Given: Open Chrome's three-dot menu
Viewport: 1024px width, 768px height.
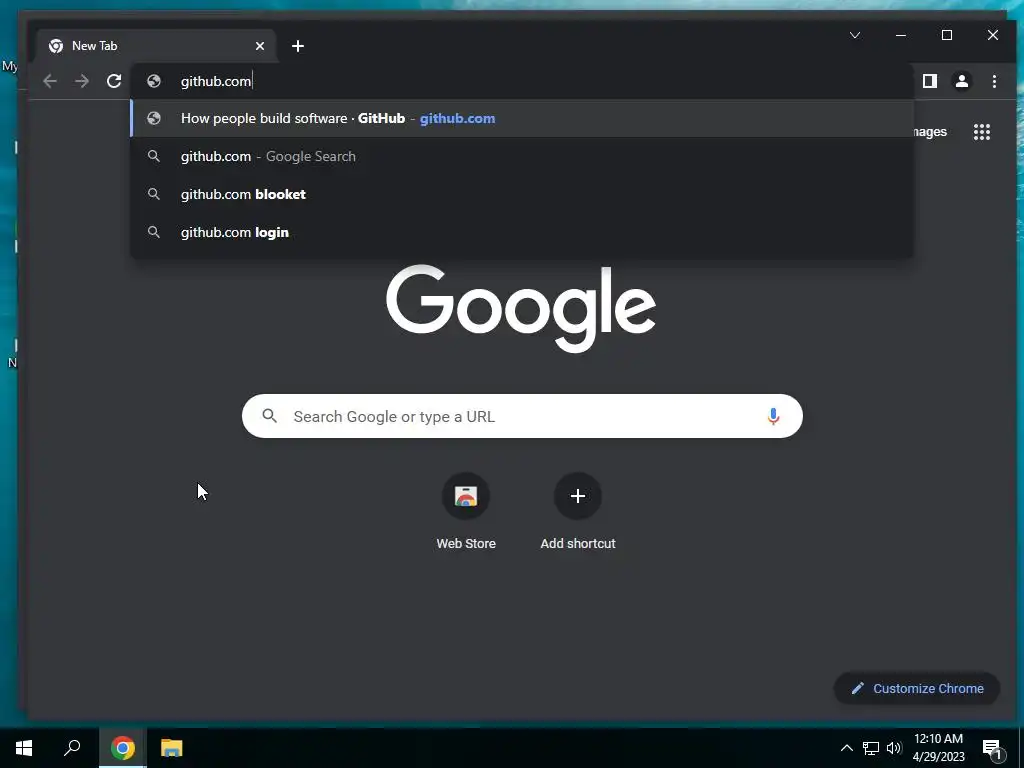Looking at the screenshot, I should pos(994,81).
